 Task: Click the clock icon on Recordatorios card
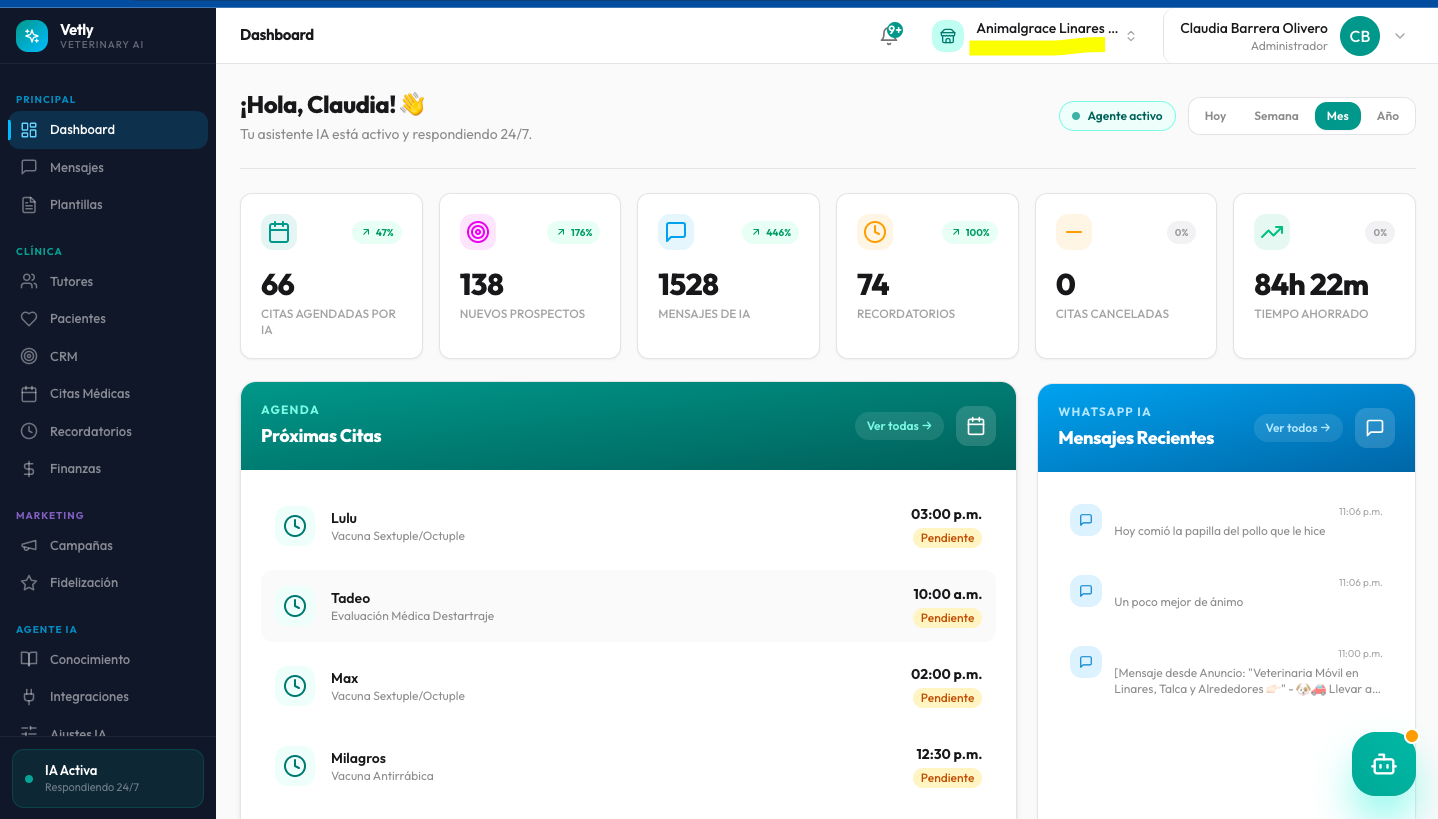click(x=875, y=232)
